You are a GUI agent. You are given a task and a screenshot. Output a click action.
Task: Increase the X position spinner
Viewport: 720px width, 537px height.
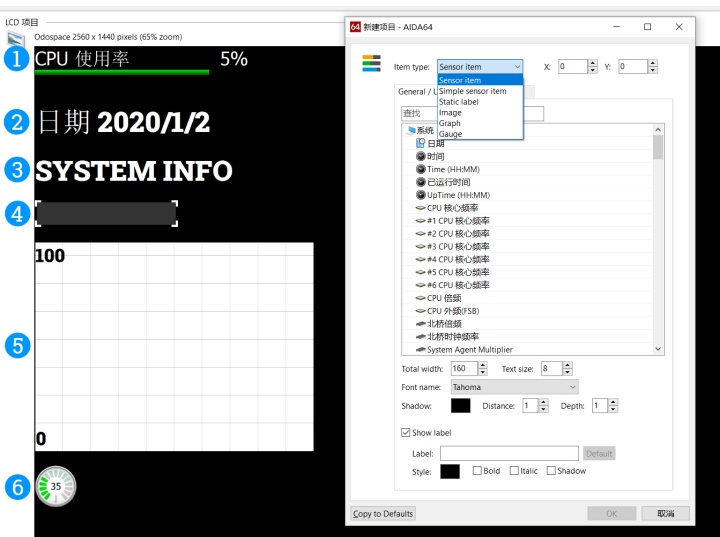tap(593, 63)
